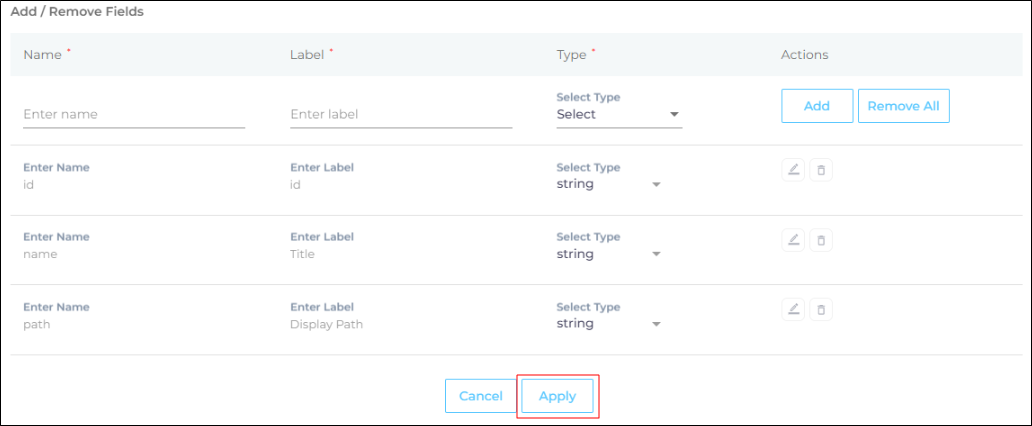Click the path value under Enter Name
This screenshot has width=1032, height=426.
click(x=36, y=324)
